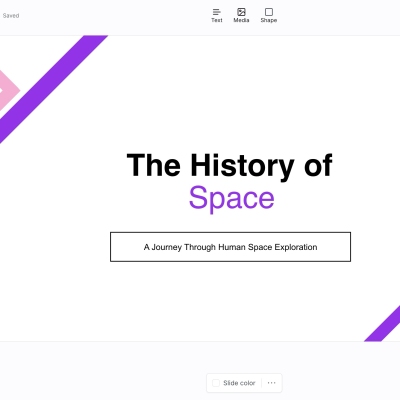Click the word History in the title
Screen dimensions: 400x400
242,165
